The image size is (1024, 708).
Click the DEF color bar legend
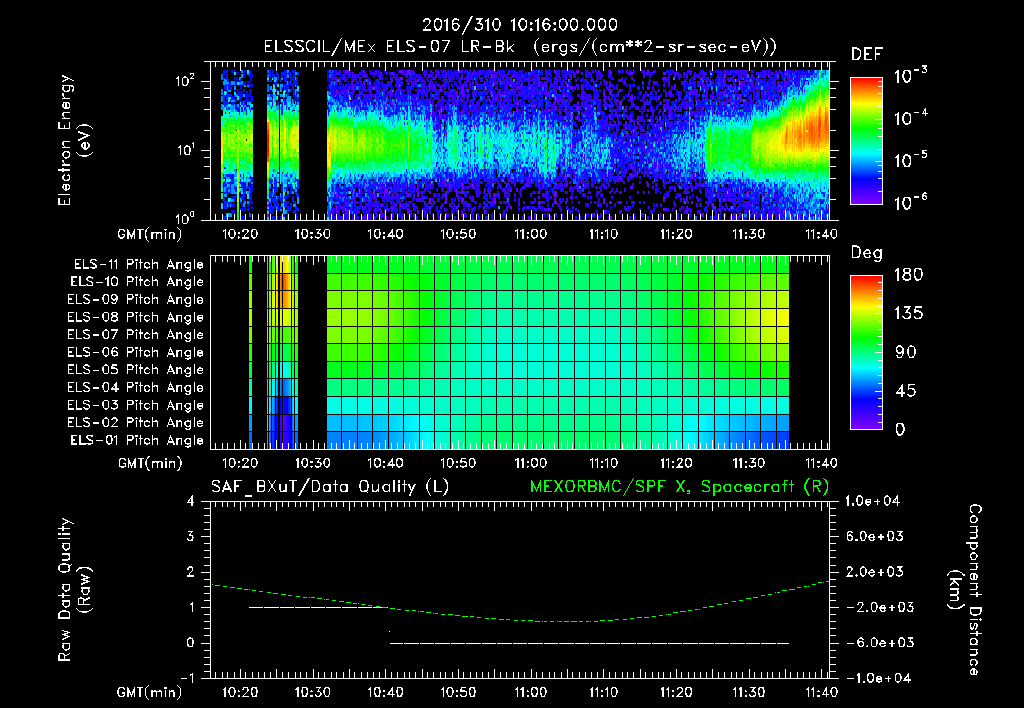pos(866,140)
